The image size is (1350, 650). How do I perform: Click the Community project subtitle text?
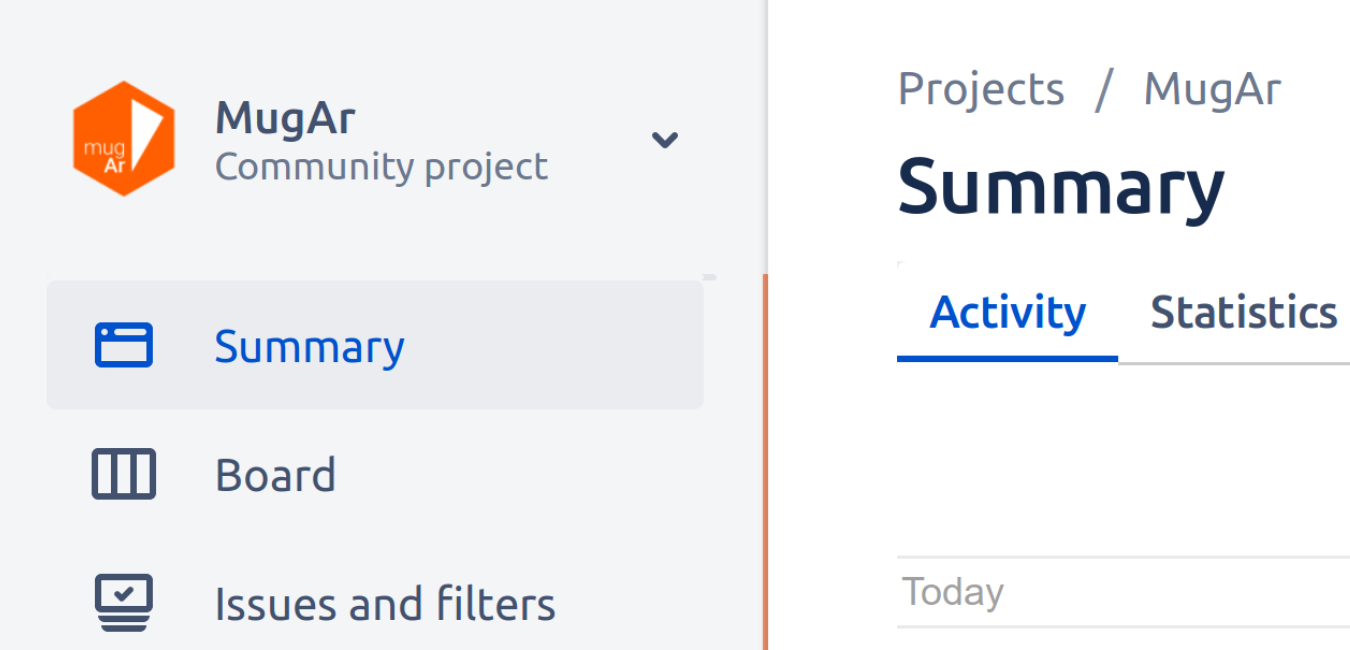point(381,166)
